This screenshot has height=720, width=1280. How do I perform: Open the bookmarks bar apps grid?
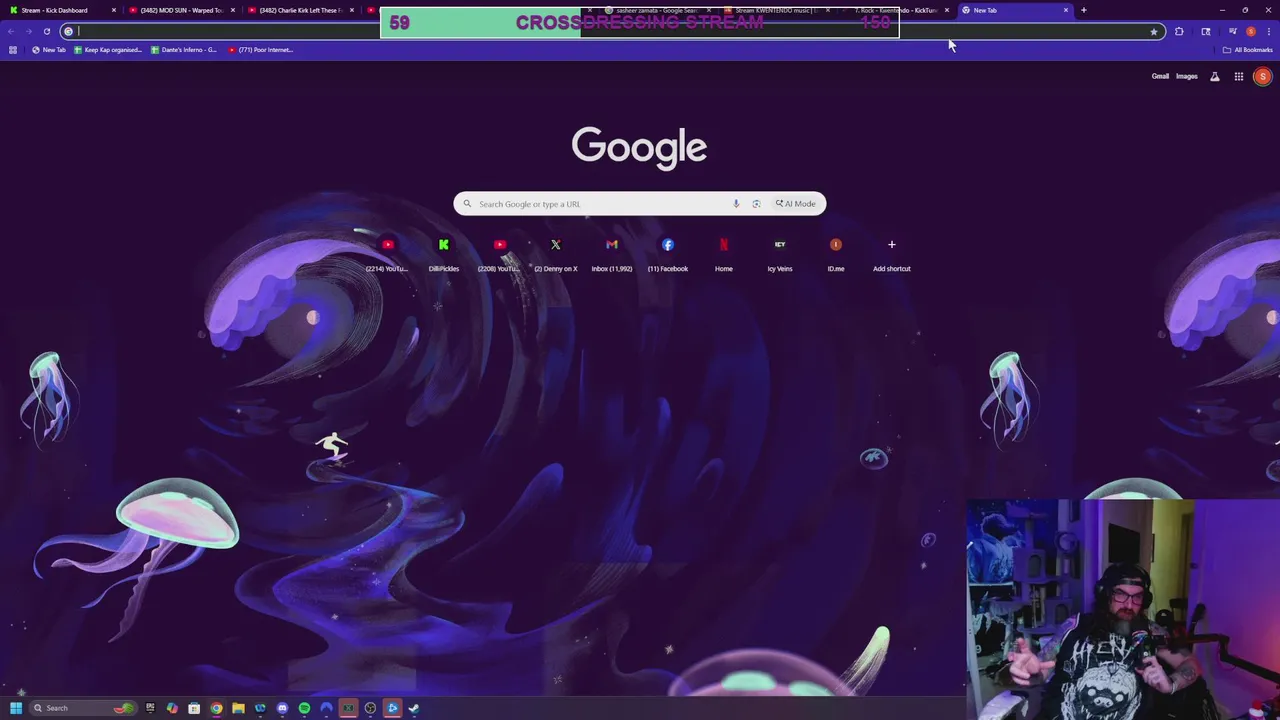(x=12, y=50)
